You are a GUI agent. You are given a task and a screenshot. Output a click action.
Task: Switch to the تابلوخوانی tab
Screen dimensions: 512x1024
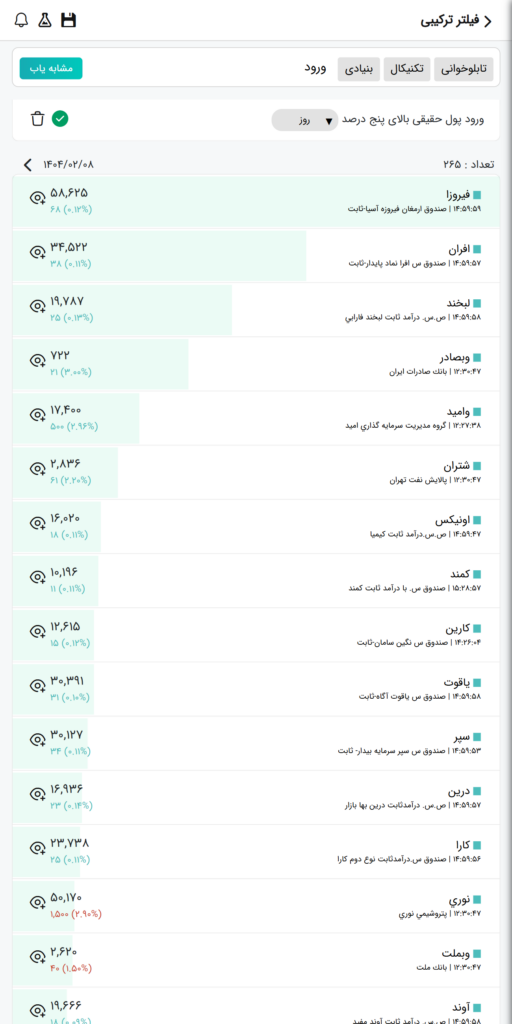pos(464,69)
